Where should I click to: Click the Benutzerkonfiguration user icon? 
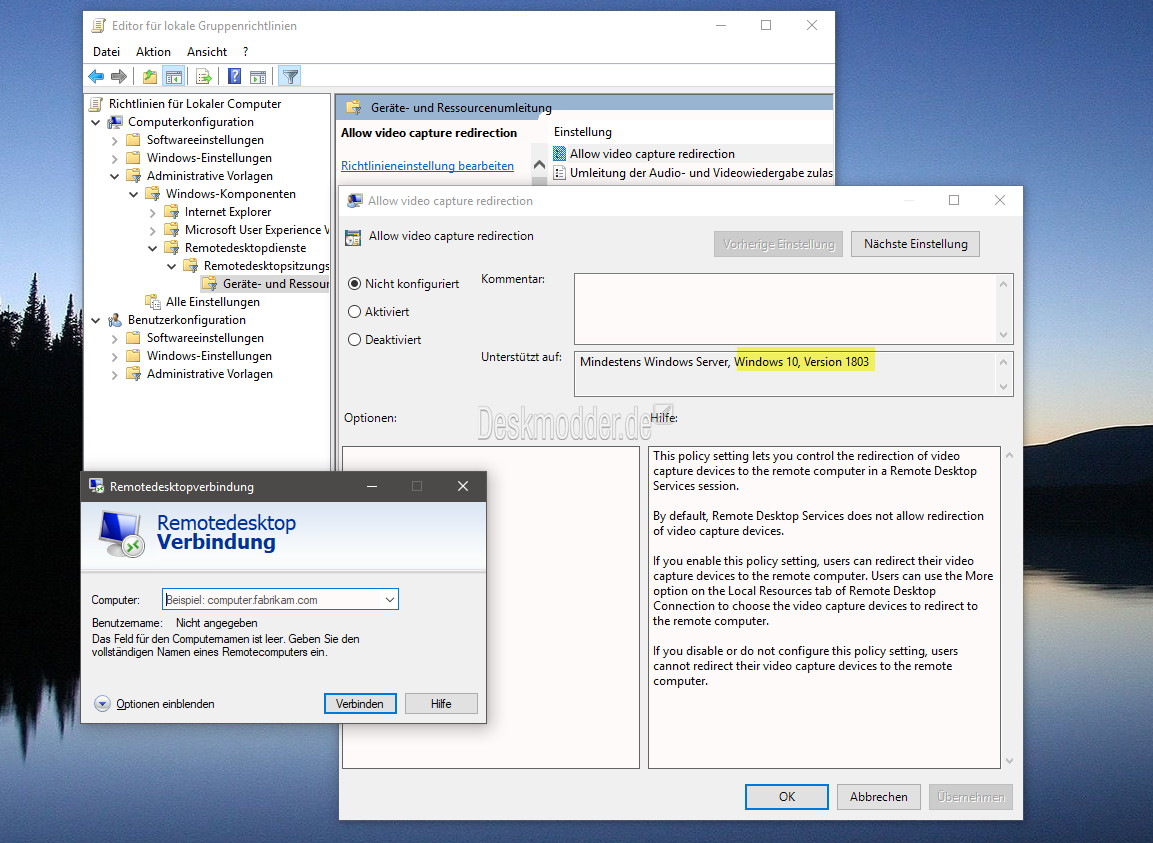pyautogui.click(x=115, y=320)
